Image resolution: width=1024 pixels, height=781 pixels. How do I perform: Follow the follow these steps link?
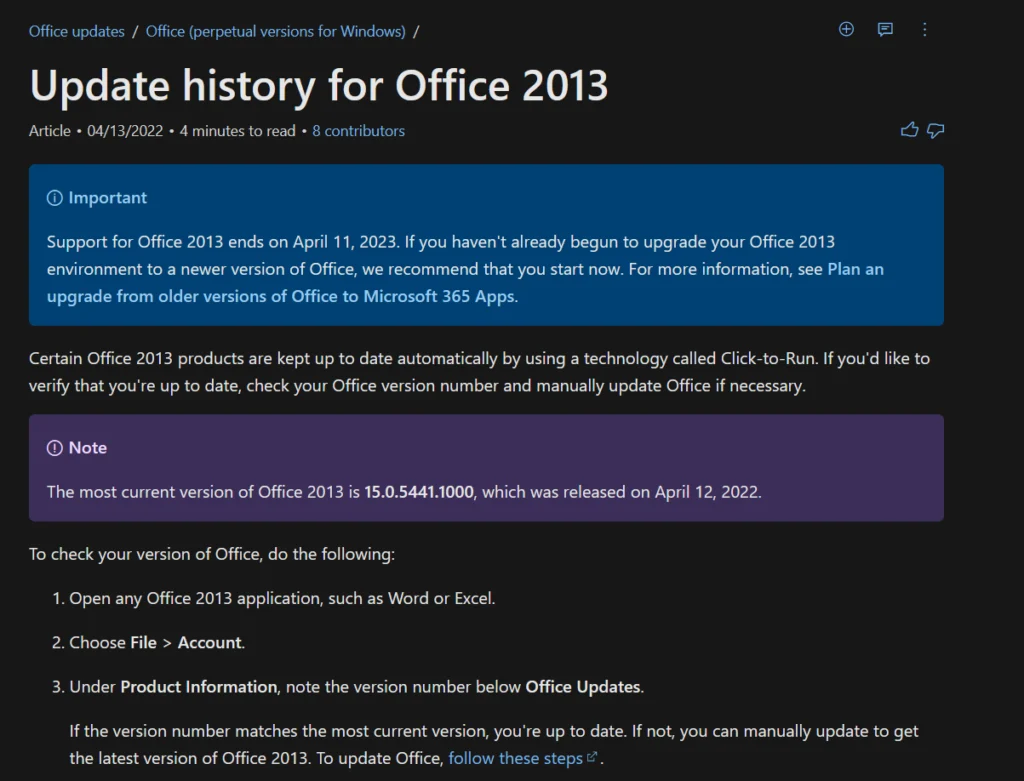pyautogui.click(x=515, y=758)
